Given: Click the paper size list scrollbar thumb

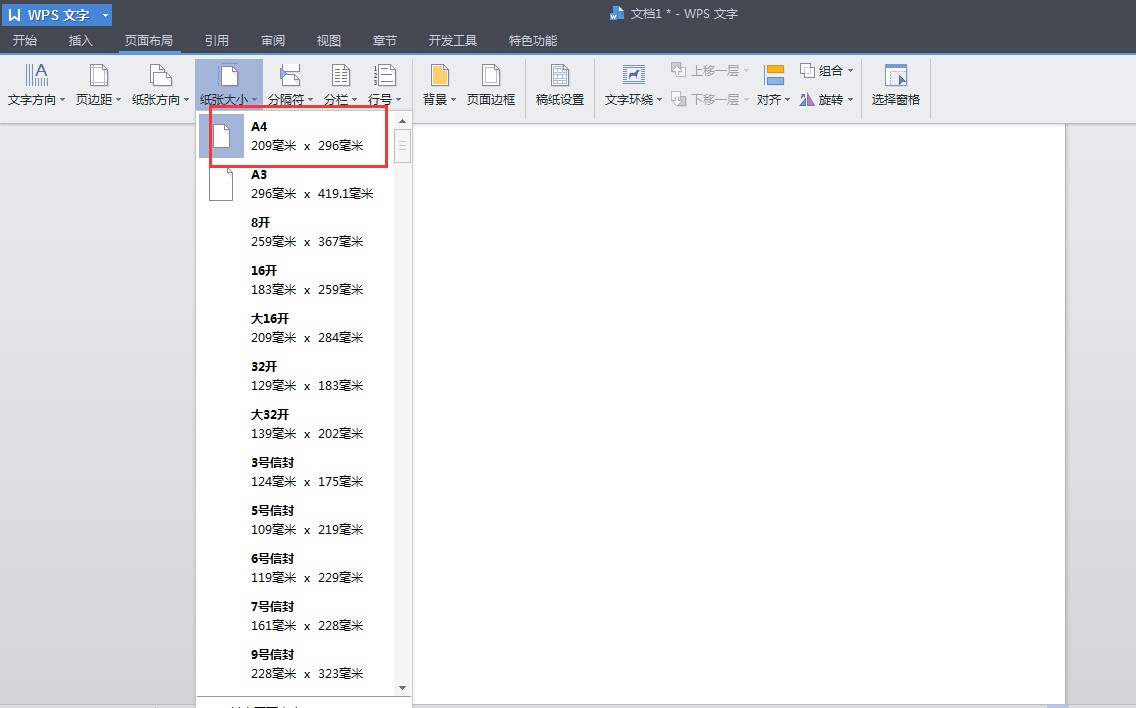Looking at the screenshot, I should pos(402,146).
